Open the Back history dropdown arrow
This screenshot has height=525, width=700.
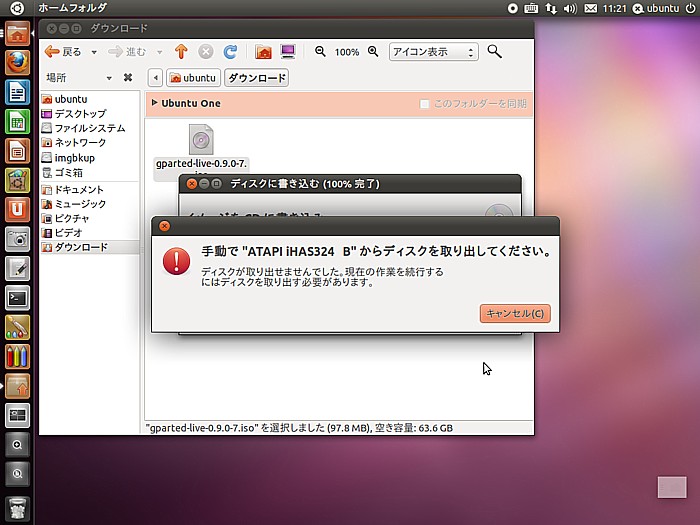pos(94,52)
